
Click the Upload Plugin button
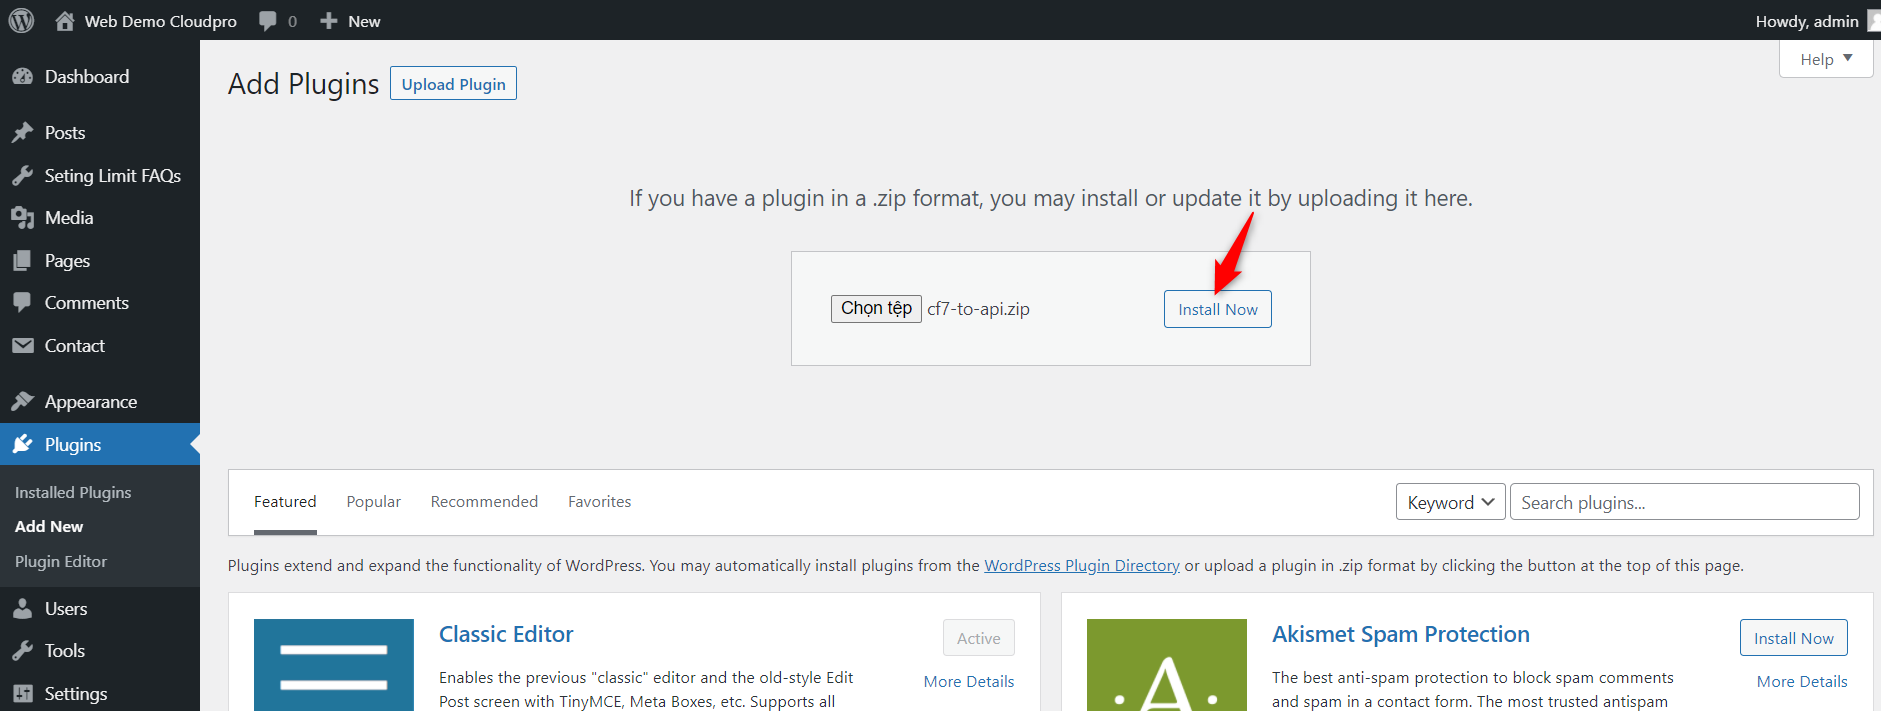[x=453, y=84]
